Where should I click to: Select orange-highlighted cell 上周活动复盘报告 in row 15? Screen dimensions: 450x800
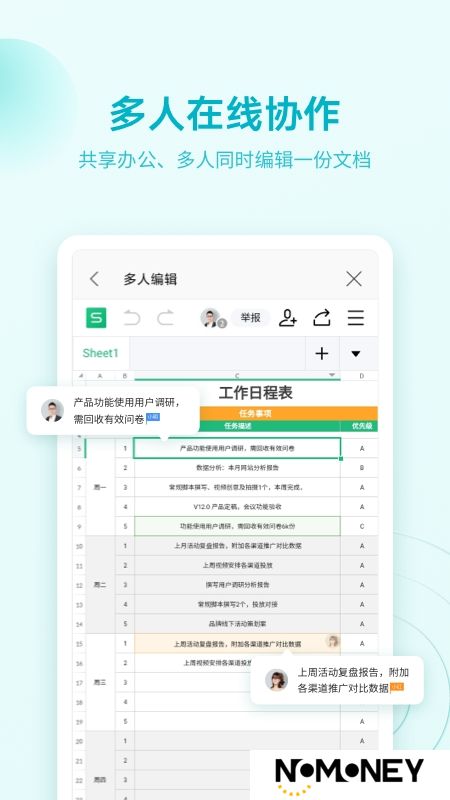pyautogui.click(x=237, y=643)
